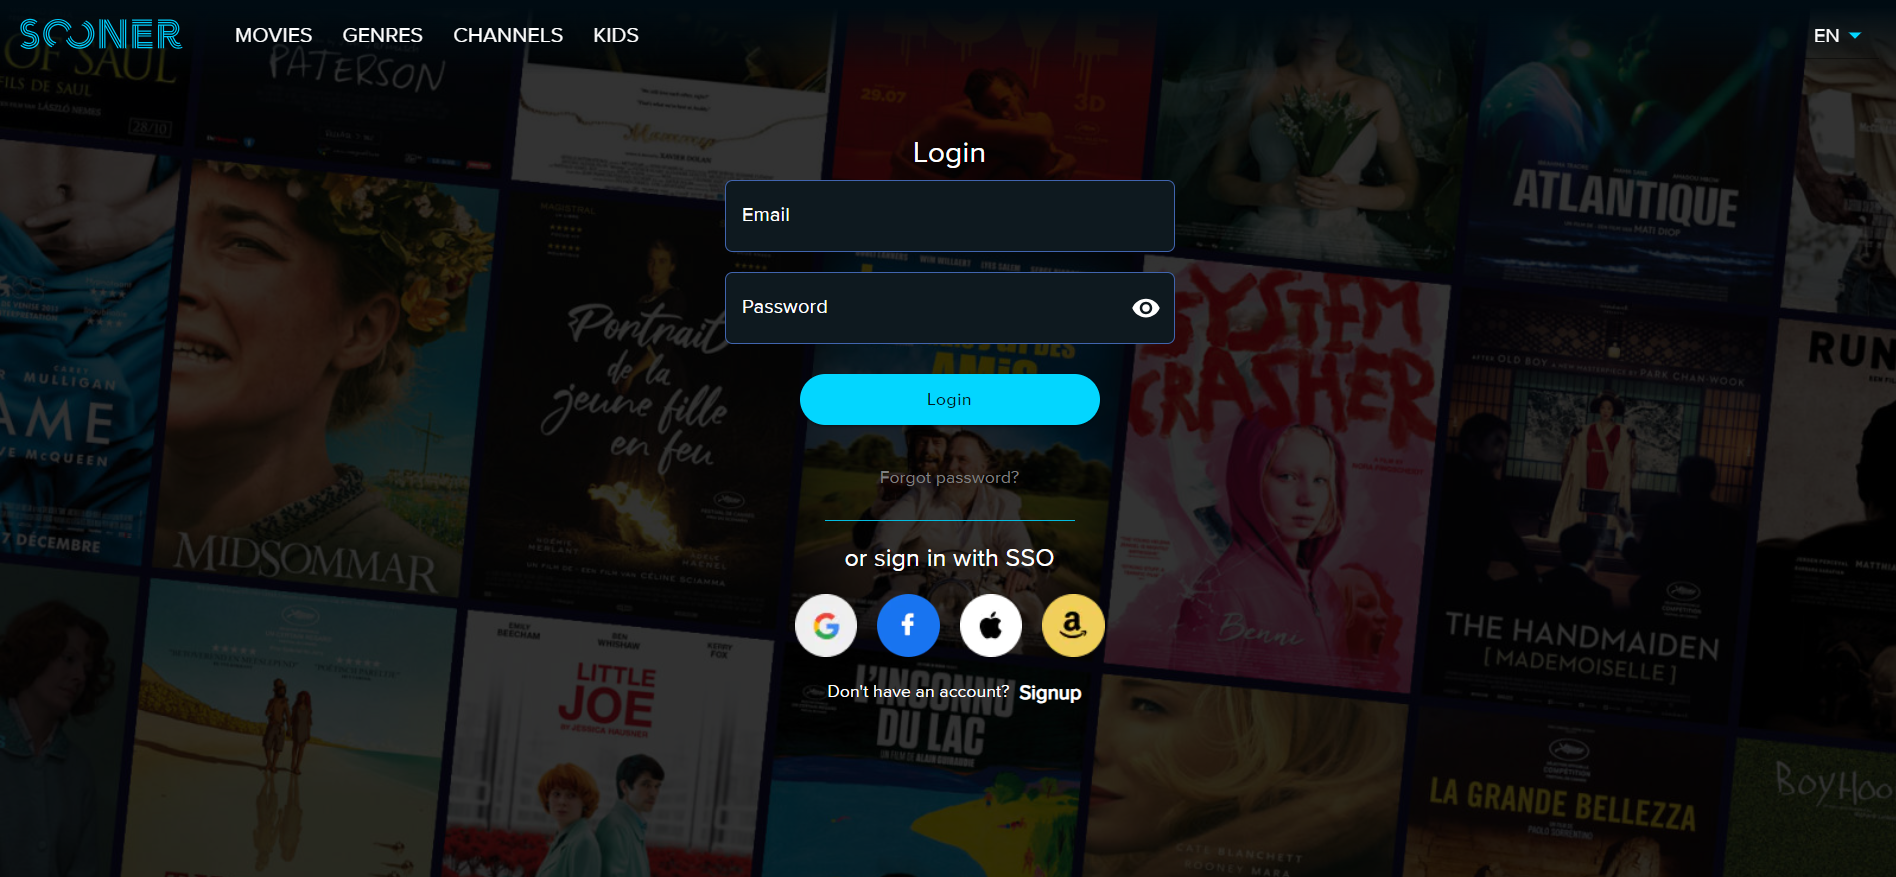The height and width of the screenshot is (877, 1896).
Task: Sign in with Apple icon
Action: click(x=991, y=626)
